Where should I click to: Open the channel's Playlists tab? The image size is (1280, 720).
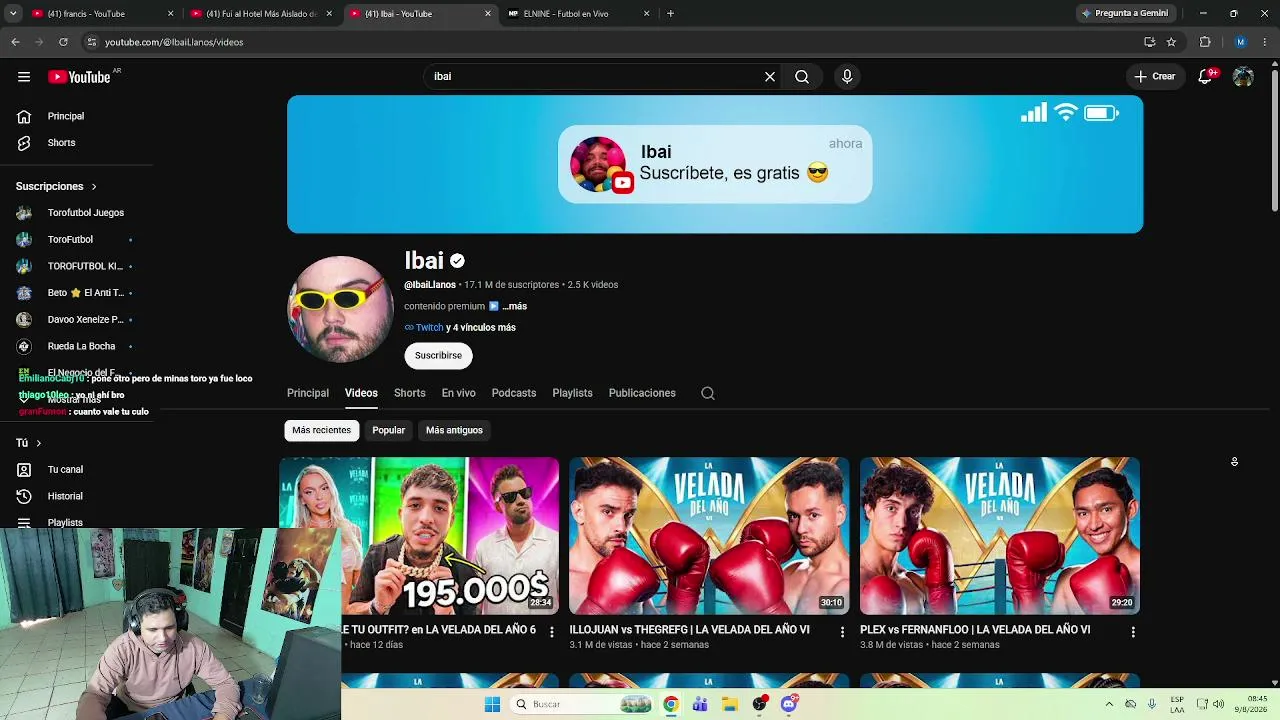[x=573, y=393]
